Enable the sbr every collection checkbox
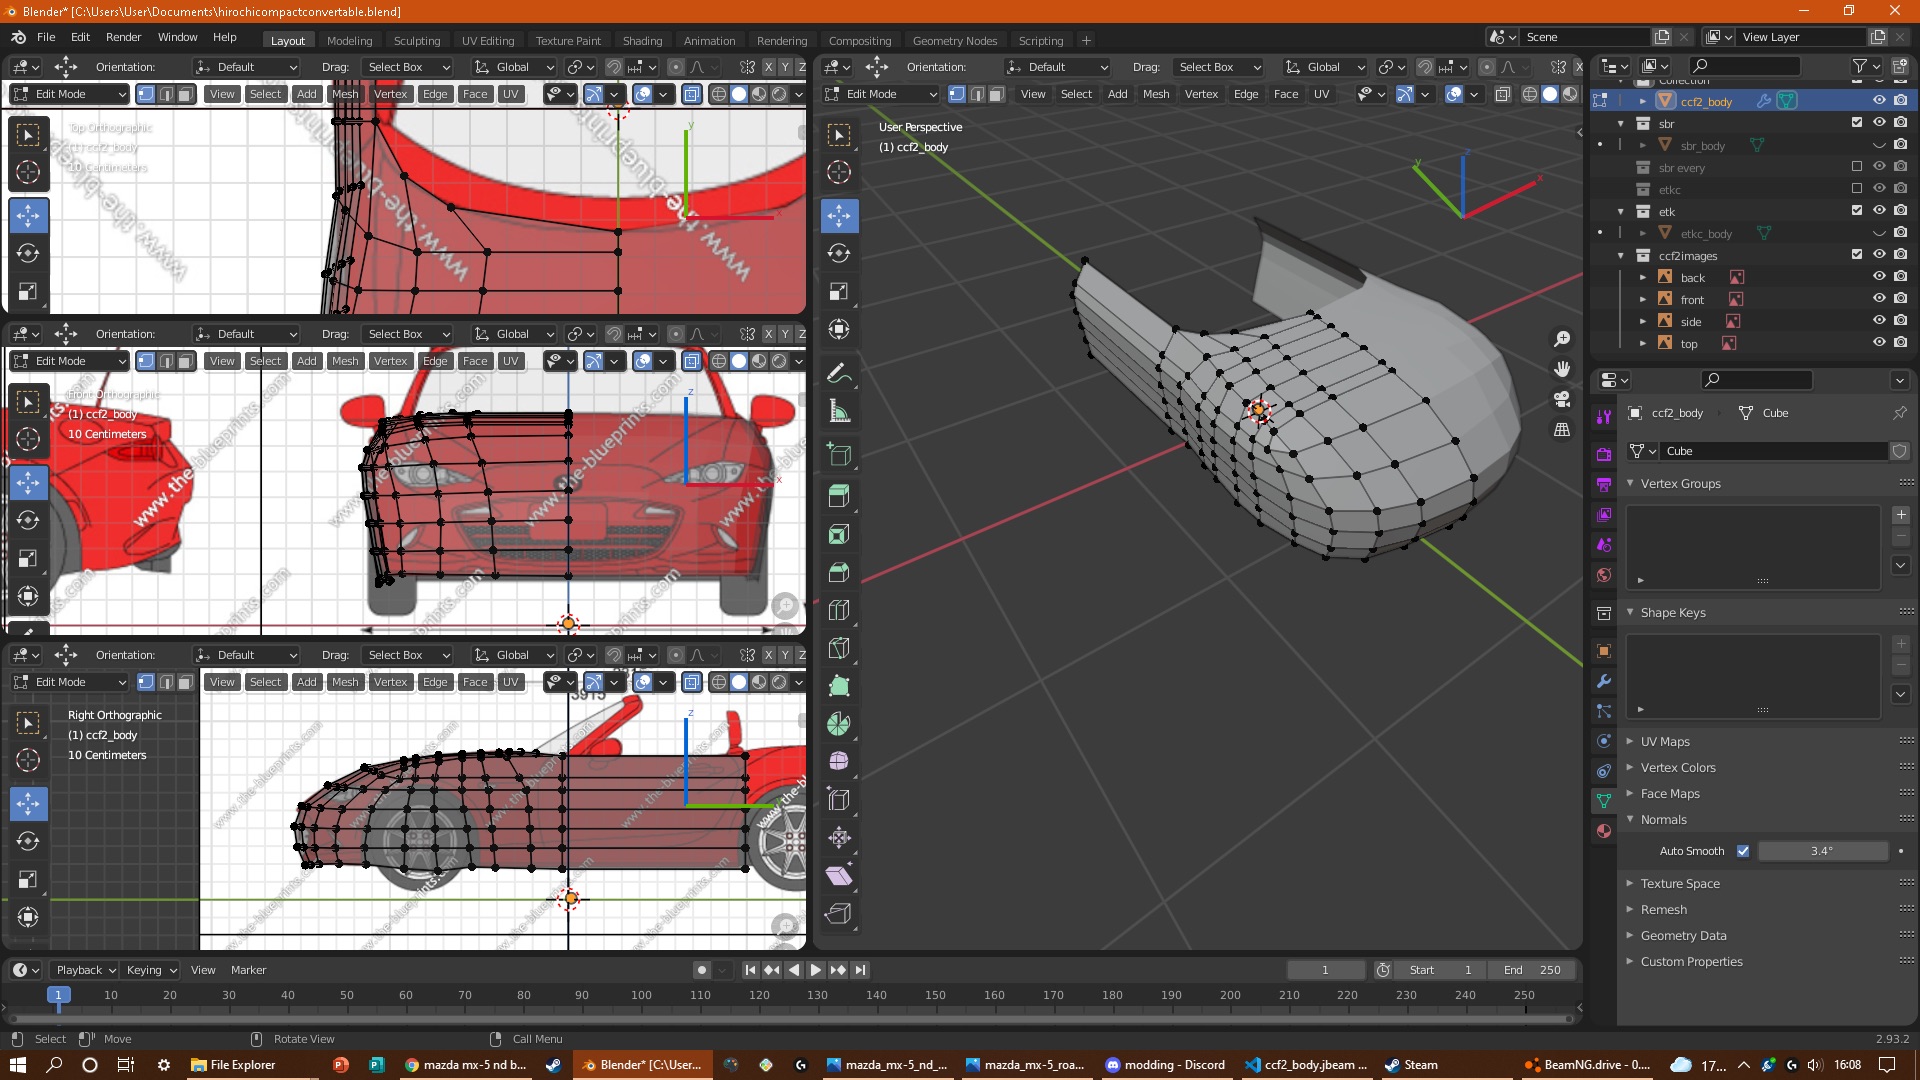 1857,167
